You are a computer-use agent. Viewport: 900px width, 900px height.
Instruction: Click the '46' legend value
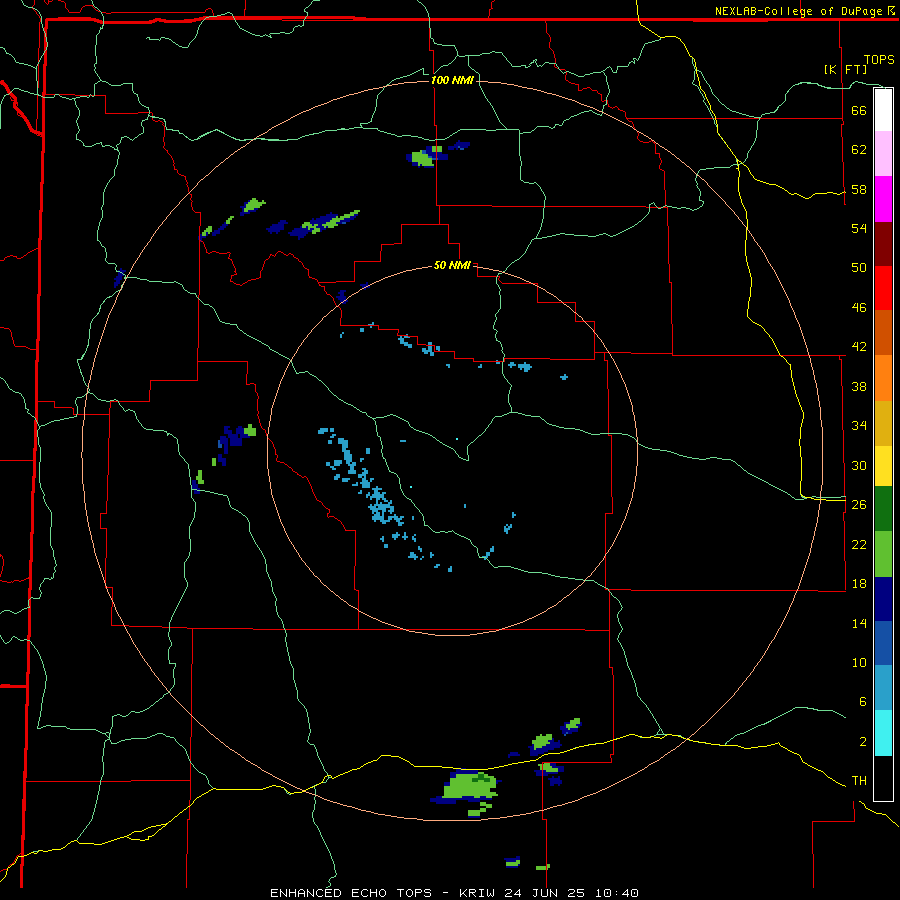click(x=859, y=308)
